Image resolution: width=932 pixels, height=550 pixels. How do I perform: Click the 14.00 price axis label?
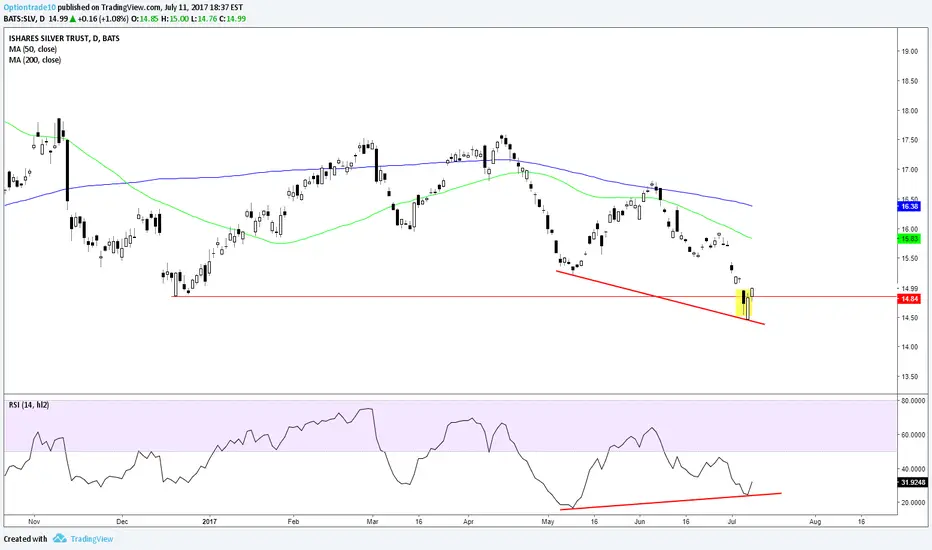pos(909,347)
